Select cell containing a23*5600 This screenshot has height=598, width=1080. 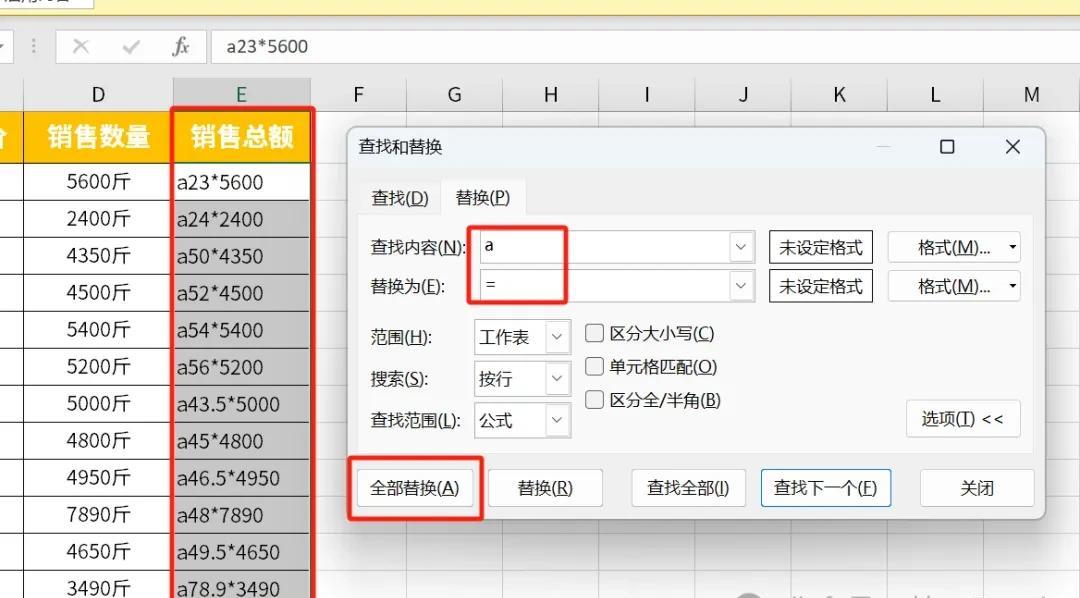click(241, 182)
